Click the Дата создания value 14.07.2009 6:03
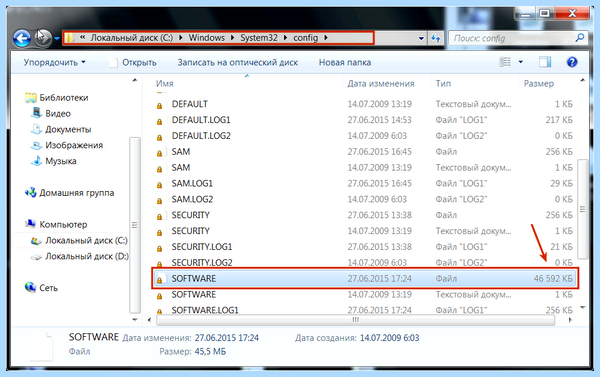 [390, 338]
